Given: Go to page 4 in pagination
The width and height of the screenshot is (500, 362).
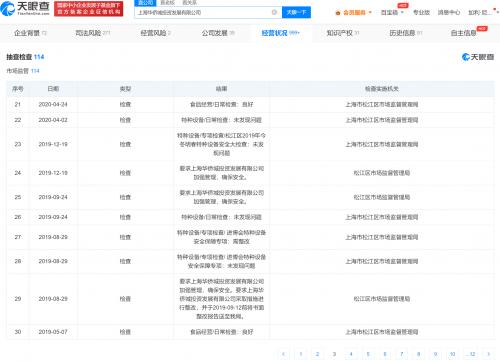Looking at the screenshot, I should [351, 354].
